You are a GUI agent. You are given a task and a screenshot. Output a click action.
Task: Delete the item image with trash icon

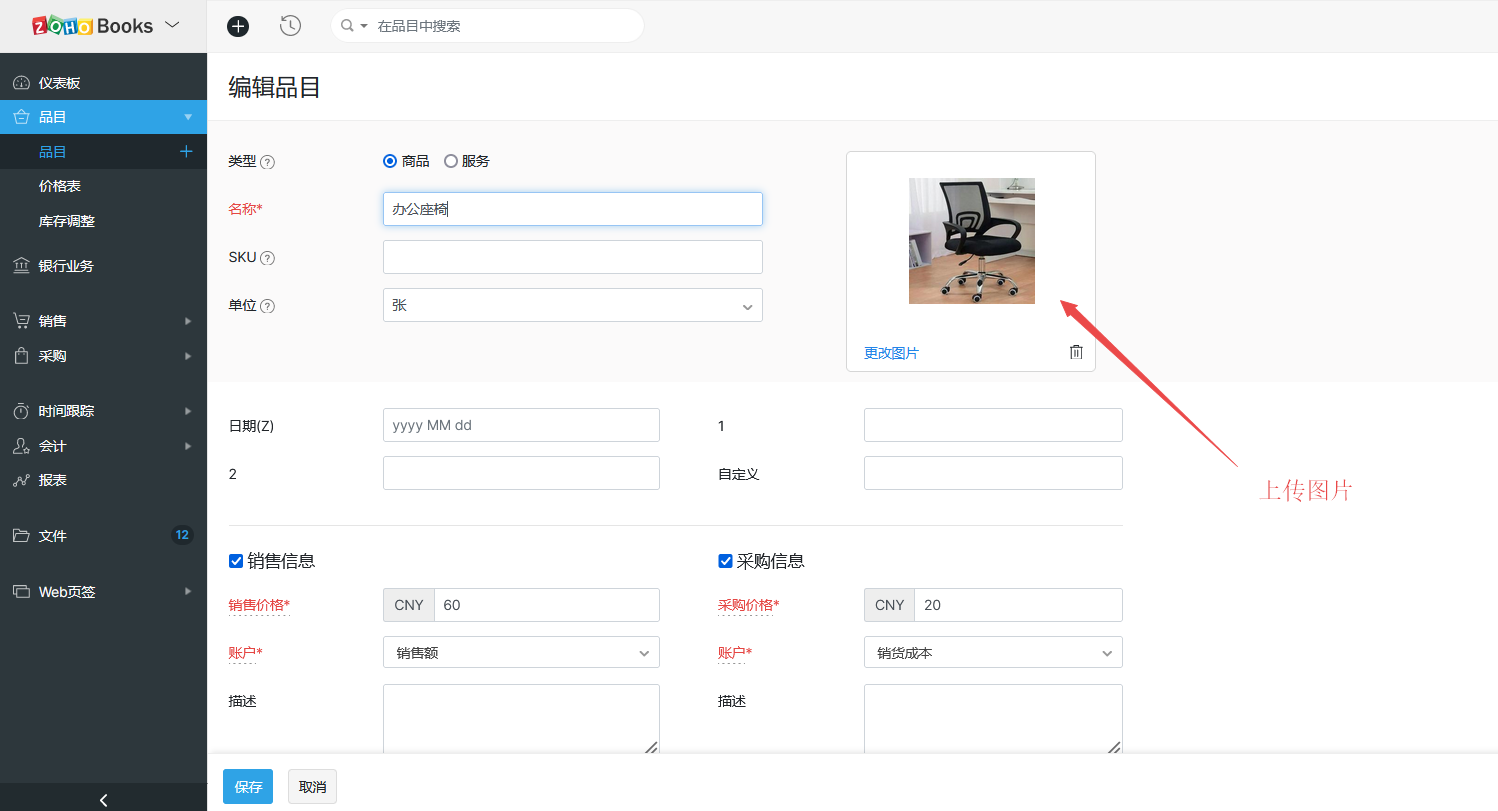click(x=1076, y=352)
